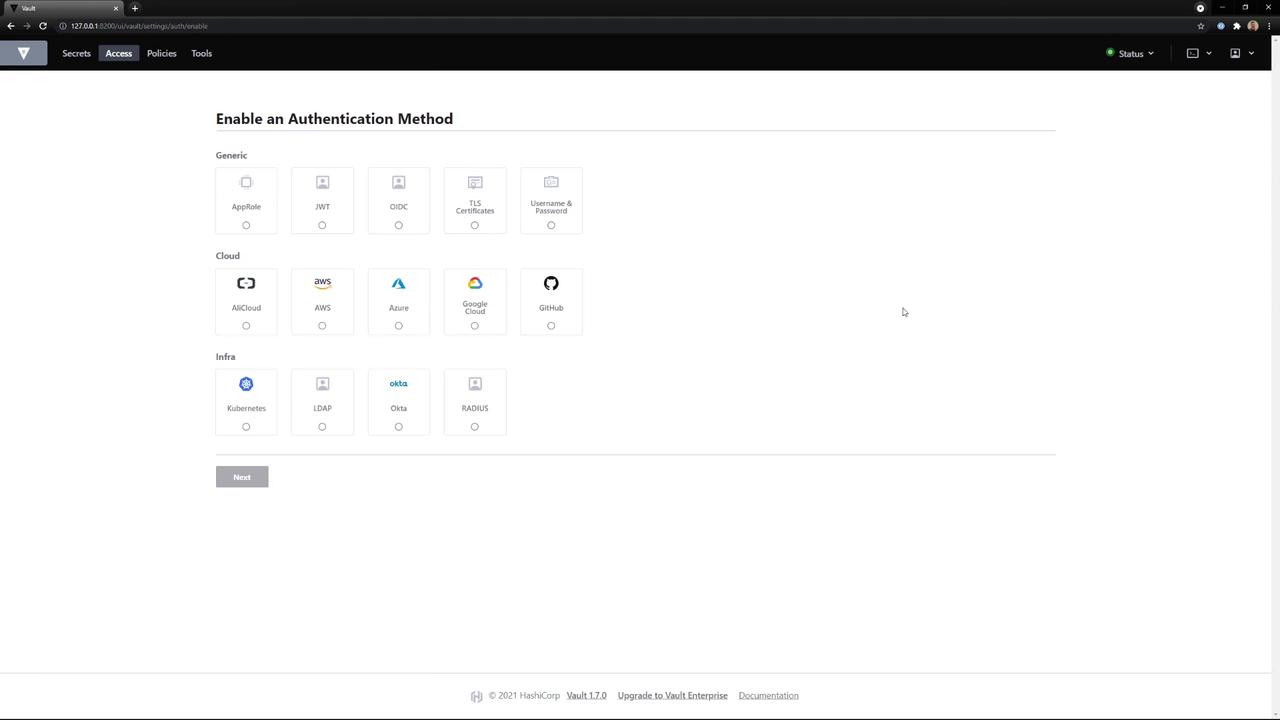Select the AliCloud icon tile
The width and height of the screenshot is (1280, 720).
point(246,301)
